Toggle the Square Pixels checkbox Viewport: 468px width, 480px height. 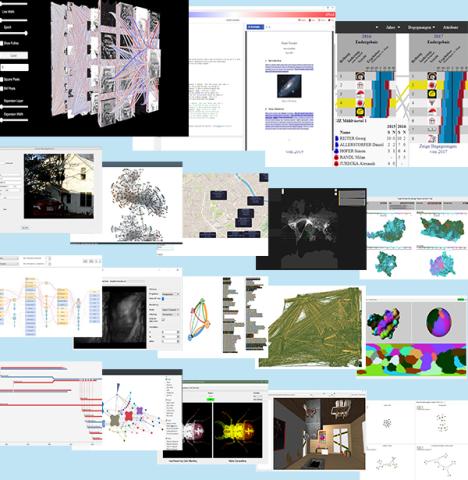pyautogui.click(x=2, y=80)
